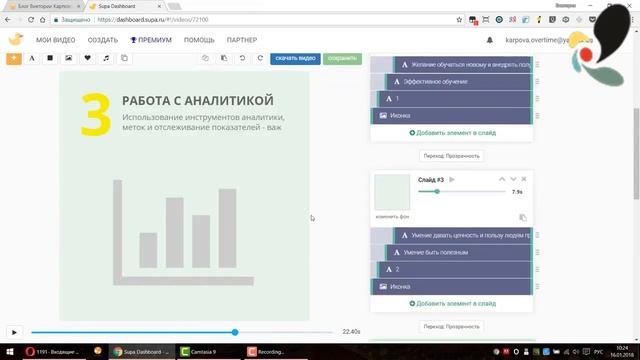
Task: Add element to the upper slide
Action: pyautogui.click(x=453, y=133)
